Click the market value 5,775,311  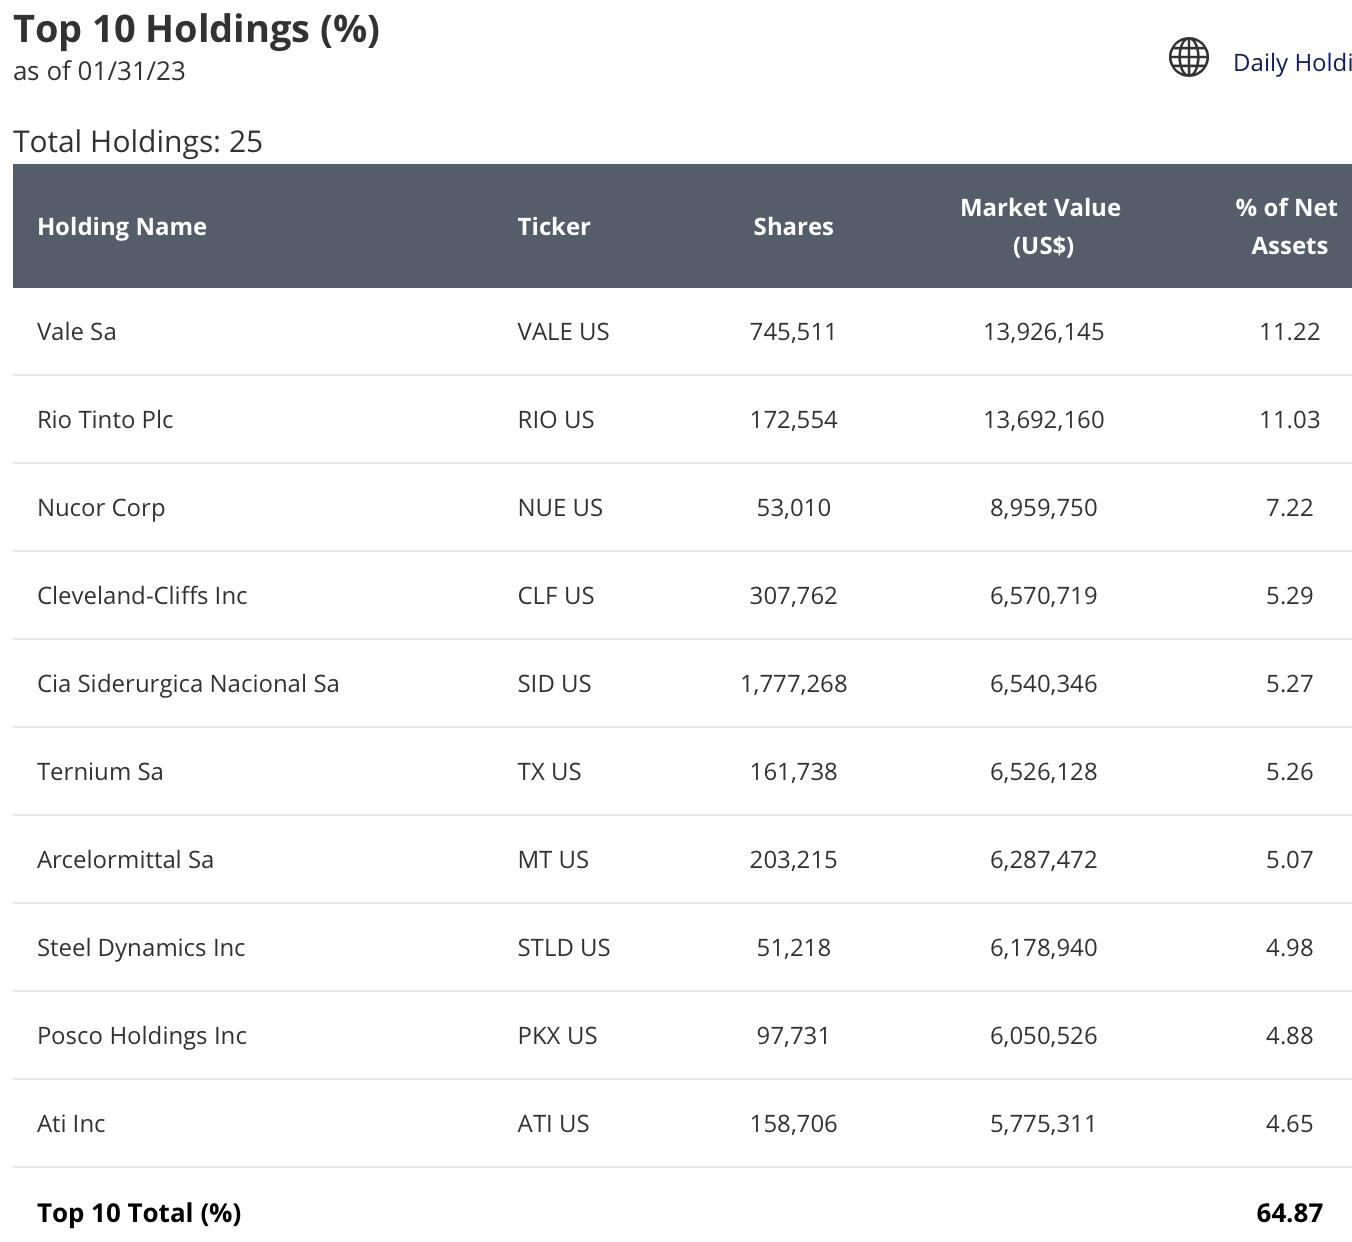[x=1043, y=1123]
